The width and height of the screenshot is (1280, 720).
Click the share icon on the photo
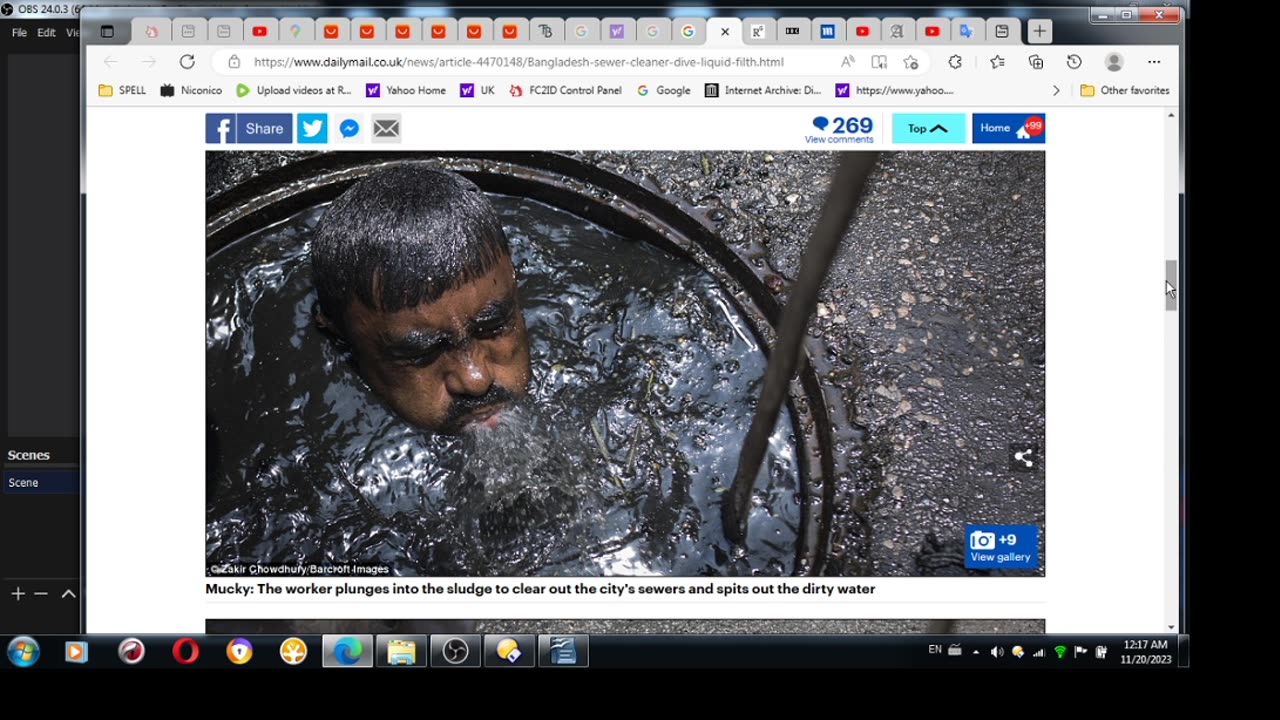coord(1023,458)
